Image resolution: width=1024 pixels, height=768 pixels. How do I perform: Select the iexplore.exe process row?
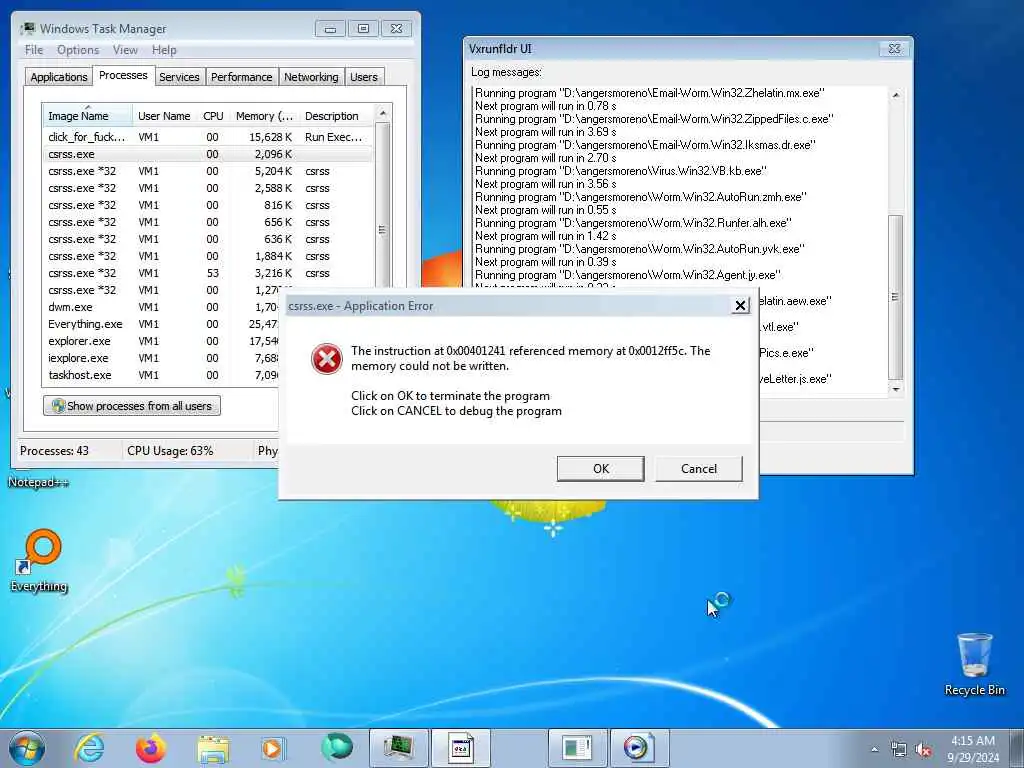pos(161,358)
